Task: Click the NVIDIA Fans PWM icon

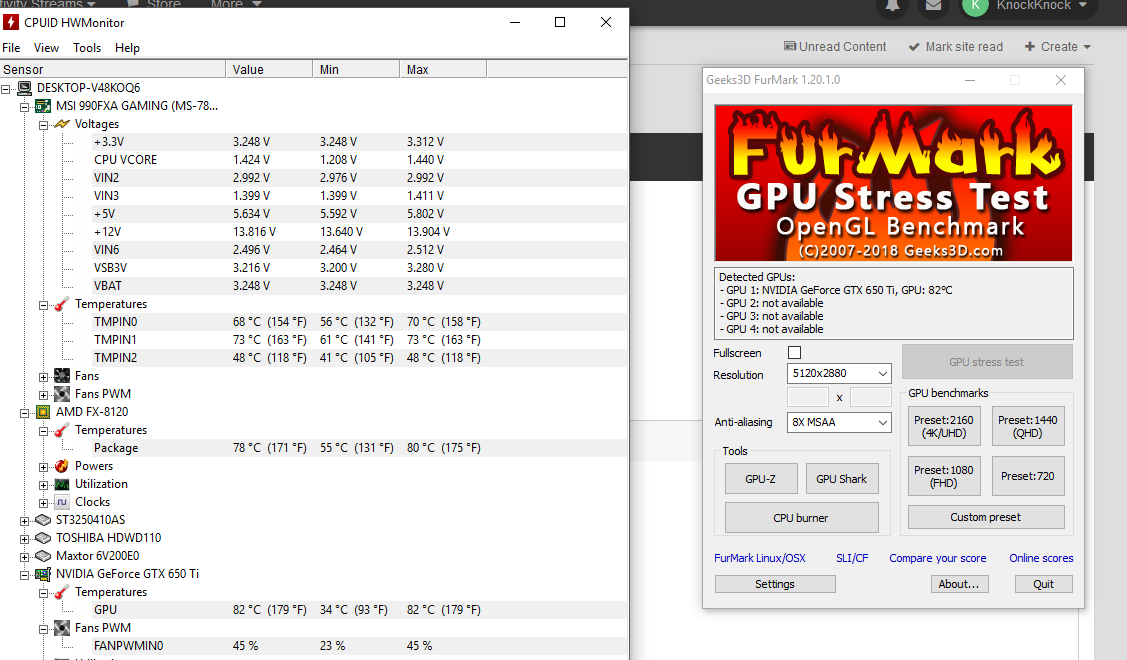Action: tap(62, 628)
